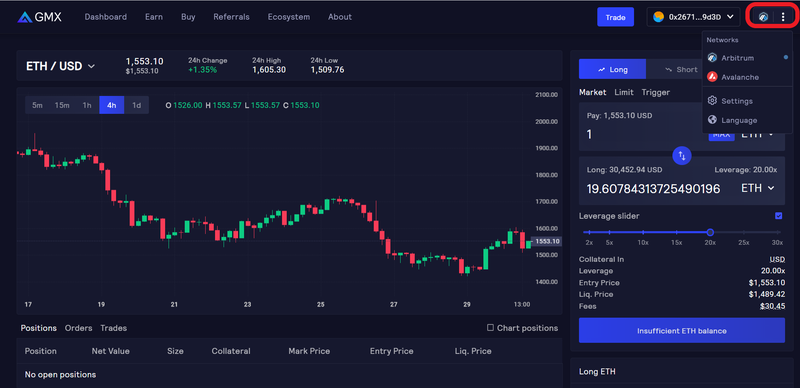Open the Orders tab
Screen dimensions: 800x388
(79, 328)
